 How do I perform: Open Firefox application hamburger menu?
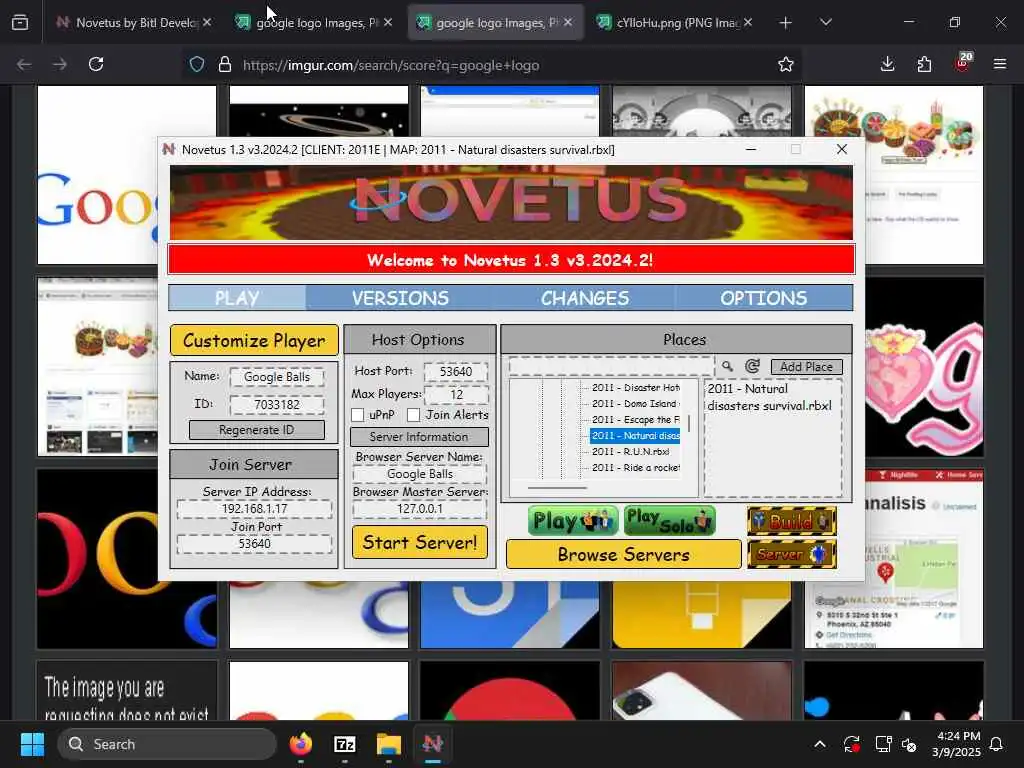(x=1000, y=64)
